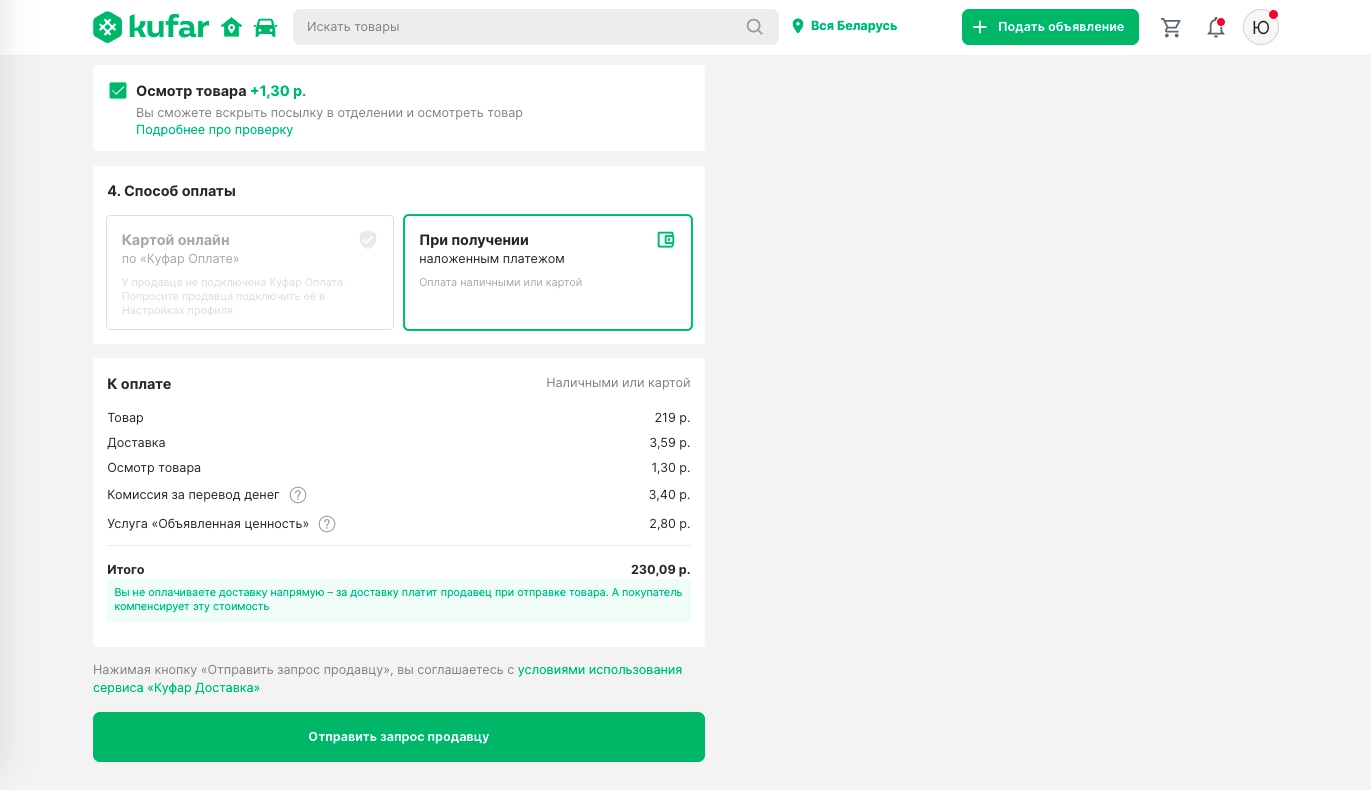This screenshot has height=790, width=1371.
Task: Click the wallet icon in payment card
Action: (666, 240)
